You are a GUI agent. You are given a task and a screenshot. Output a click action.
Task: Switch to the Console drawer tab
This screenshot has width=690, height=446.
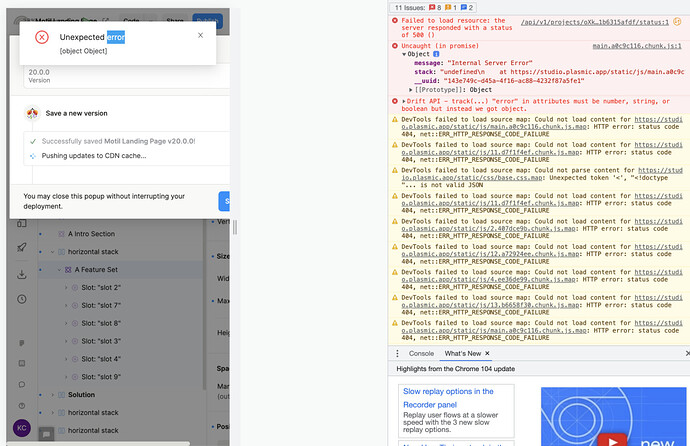pos(421,353)
